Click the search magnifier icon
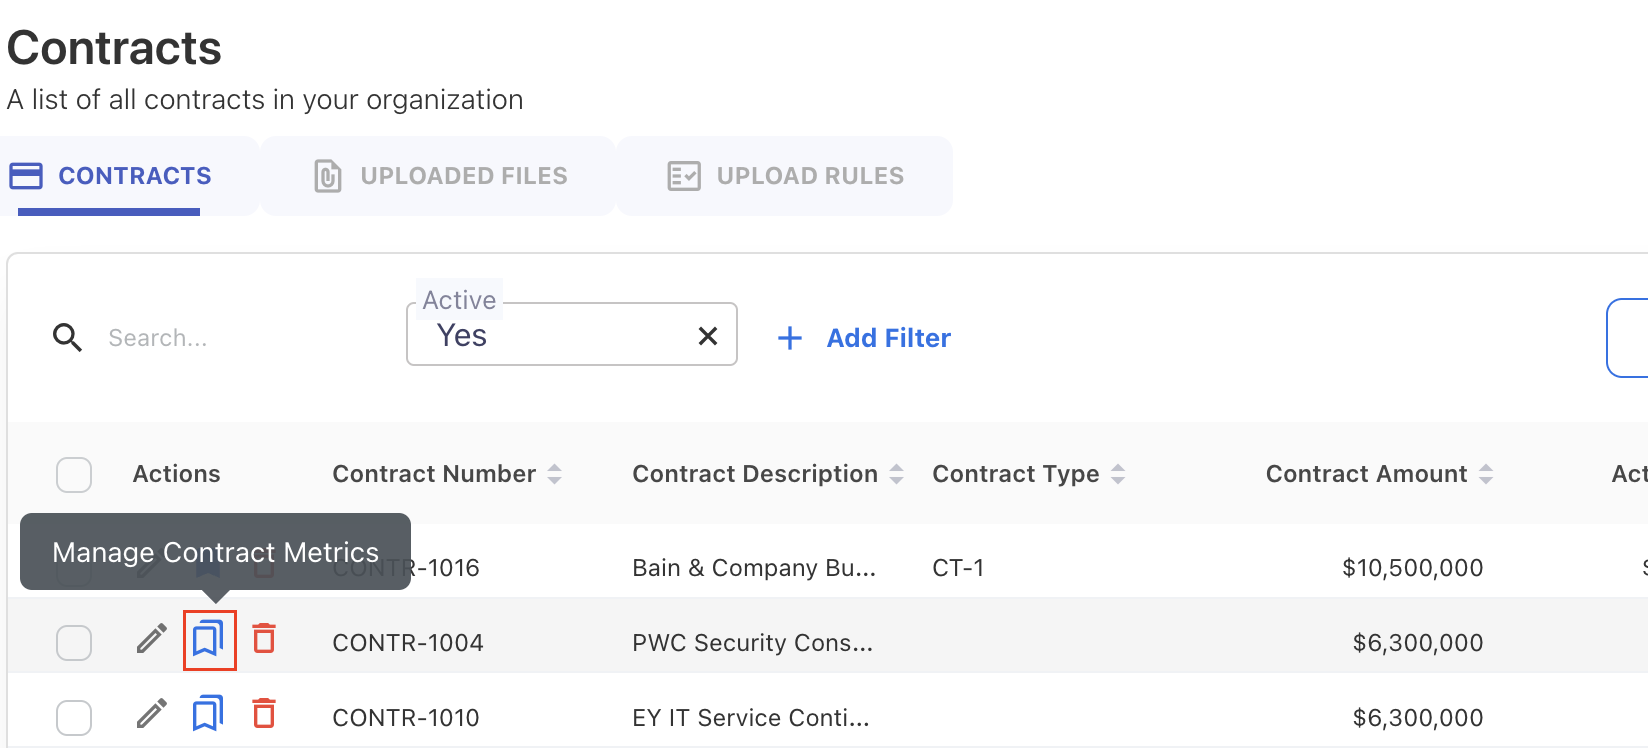This screenshot has height=748, width=1648. (x=67, y=338)
